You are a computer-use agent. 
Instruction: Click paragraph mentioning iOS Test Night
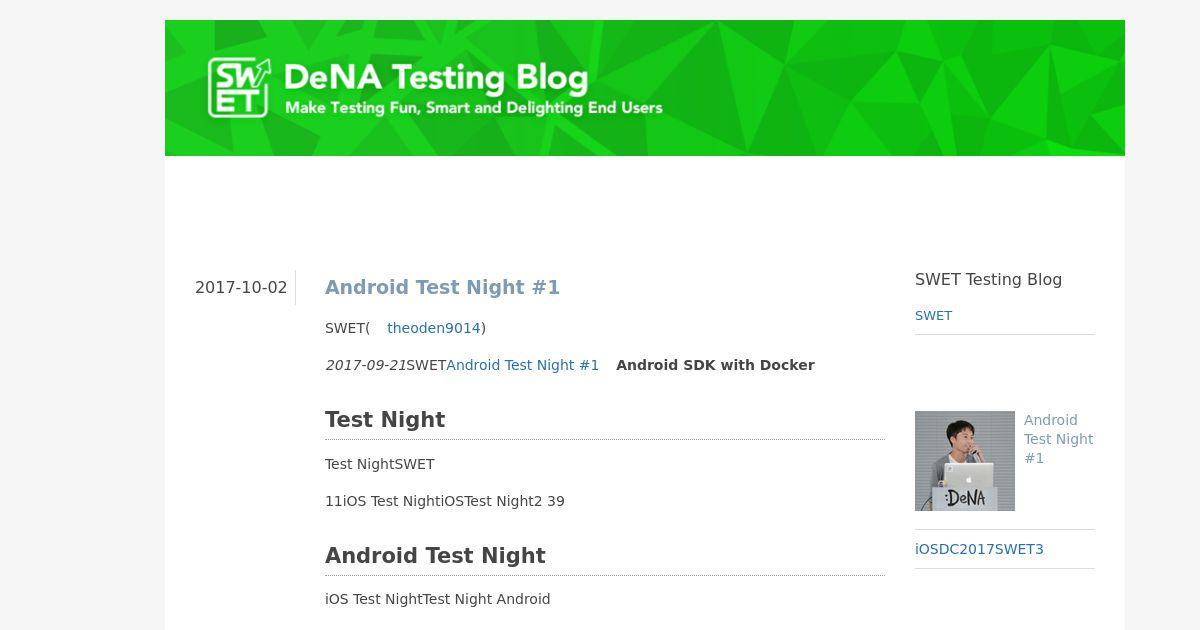tap(445, 501)
